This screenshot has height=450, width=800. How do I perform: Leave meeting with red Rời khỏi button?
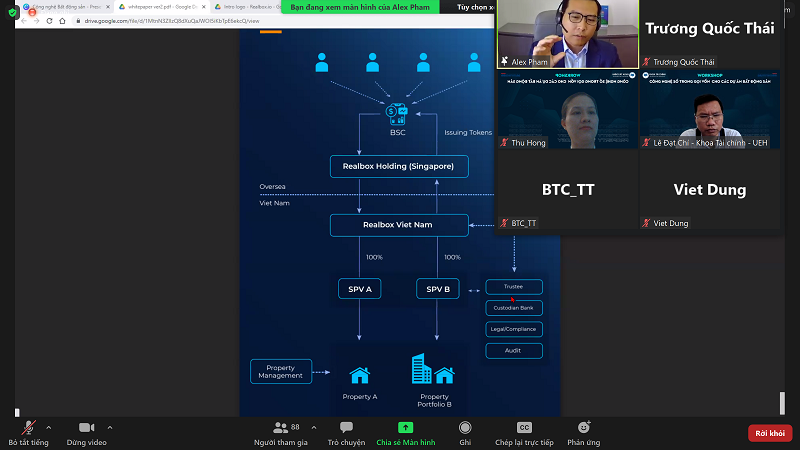770,433
